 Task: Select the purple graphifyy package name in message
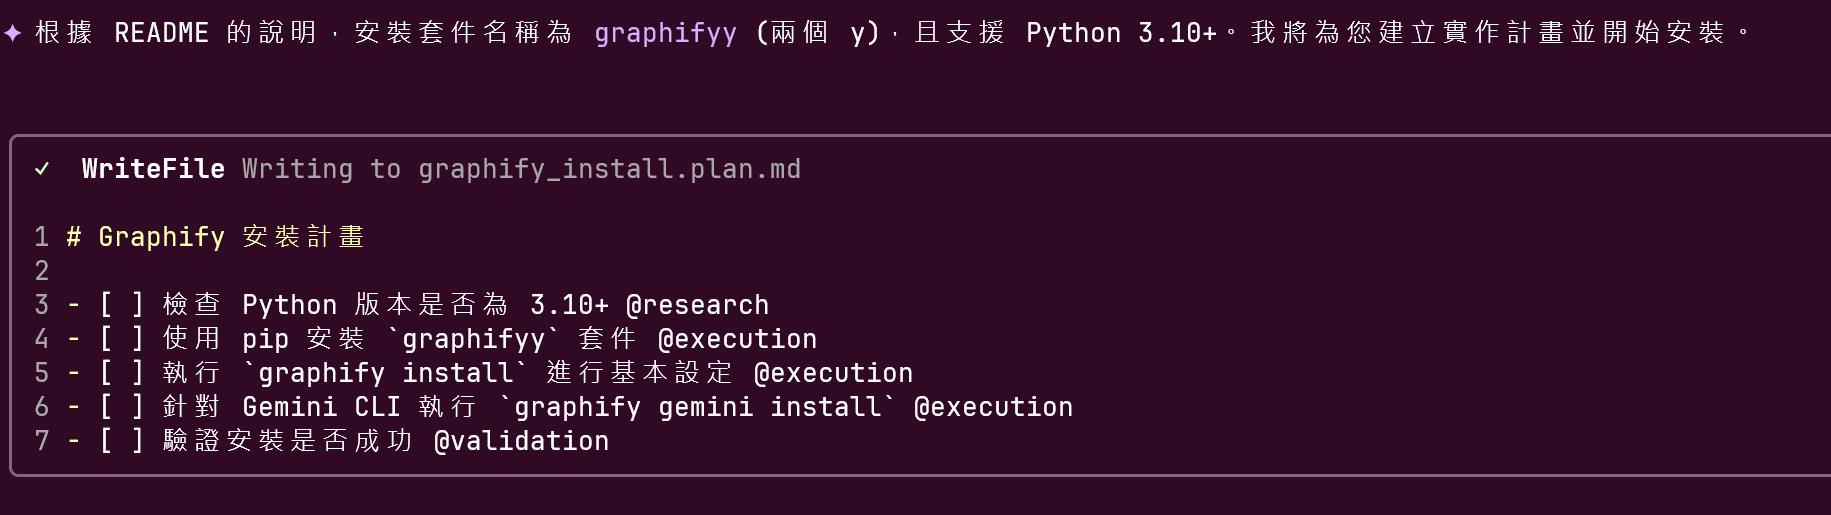[665, 33]
